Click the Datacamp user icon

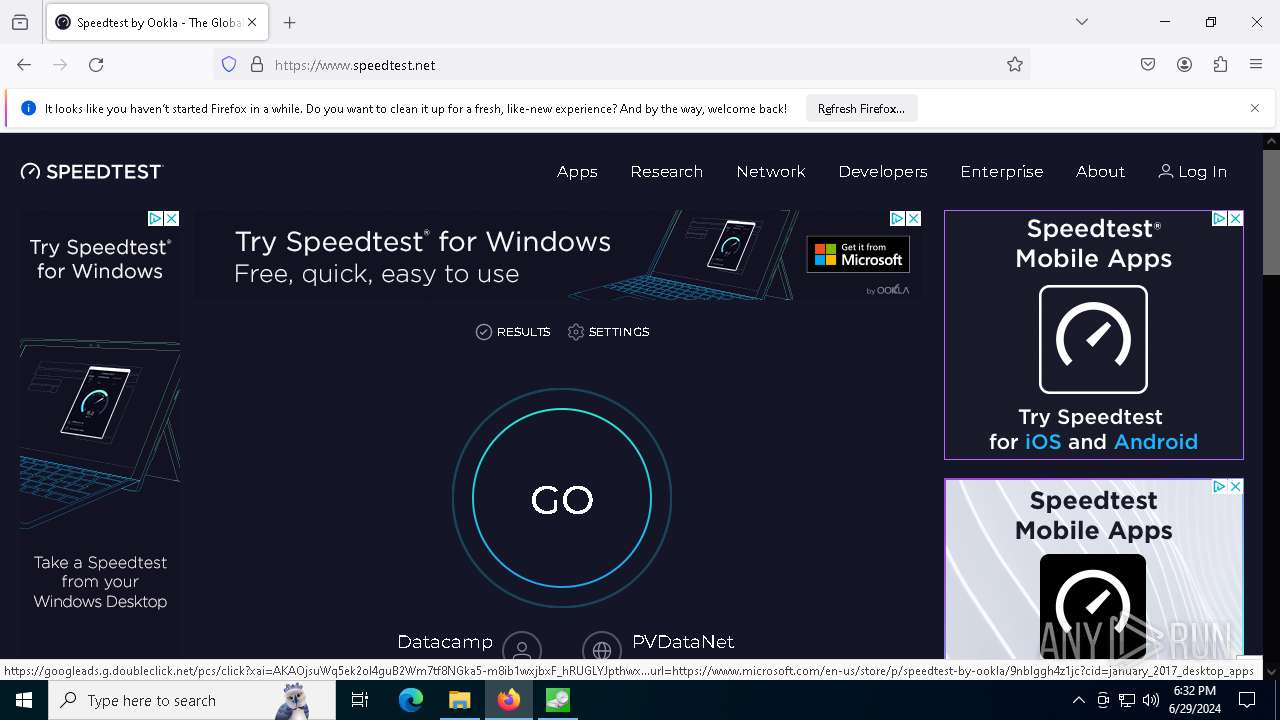(522, 649)
